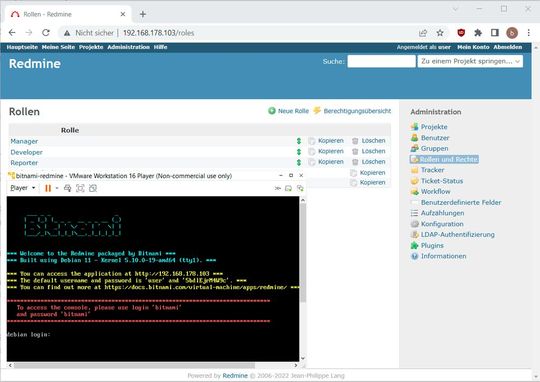
Task: Open Tracker in Administration sidebar
Action: coord(433,170)
